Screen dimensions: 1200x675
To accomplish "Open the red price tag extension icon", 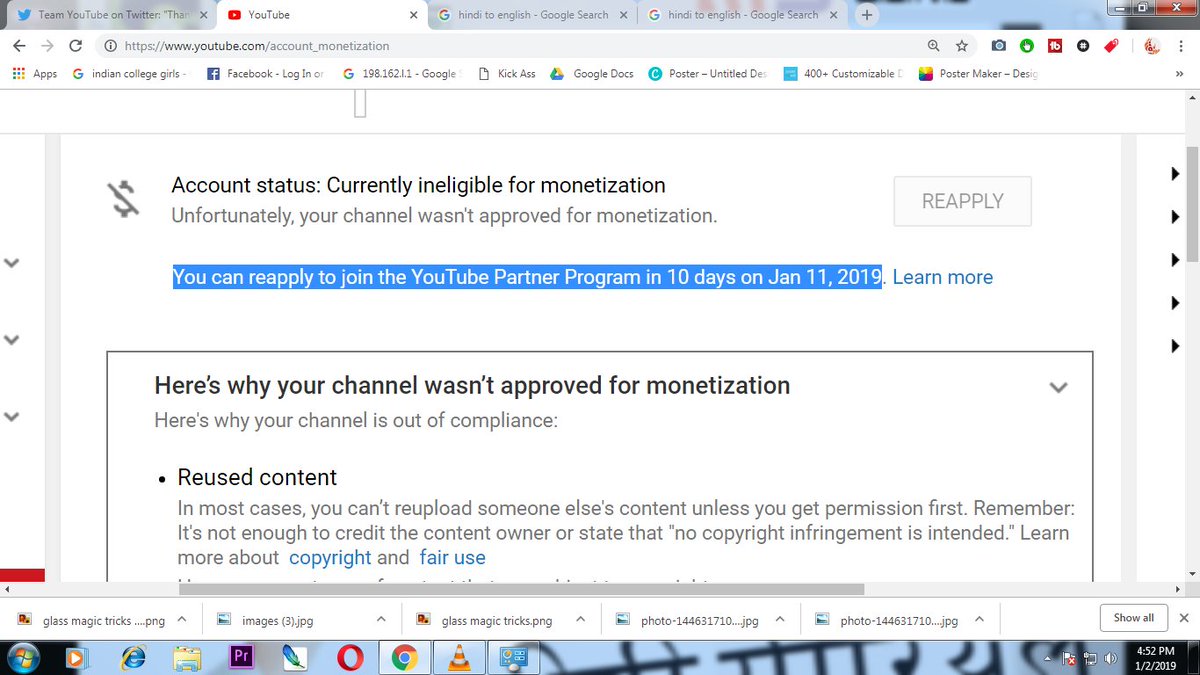I will point(1111,46).
